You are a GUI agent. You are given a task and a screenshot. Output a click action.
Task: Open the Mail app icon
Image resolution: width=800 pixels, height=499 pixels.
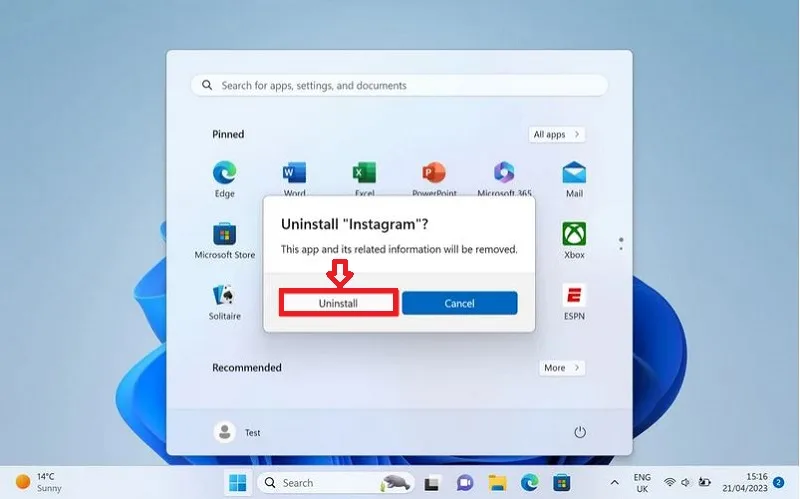[574, 179]
